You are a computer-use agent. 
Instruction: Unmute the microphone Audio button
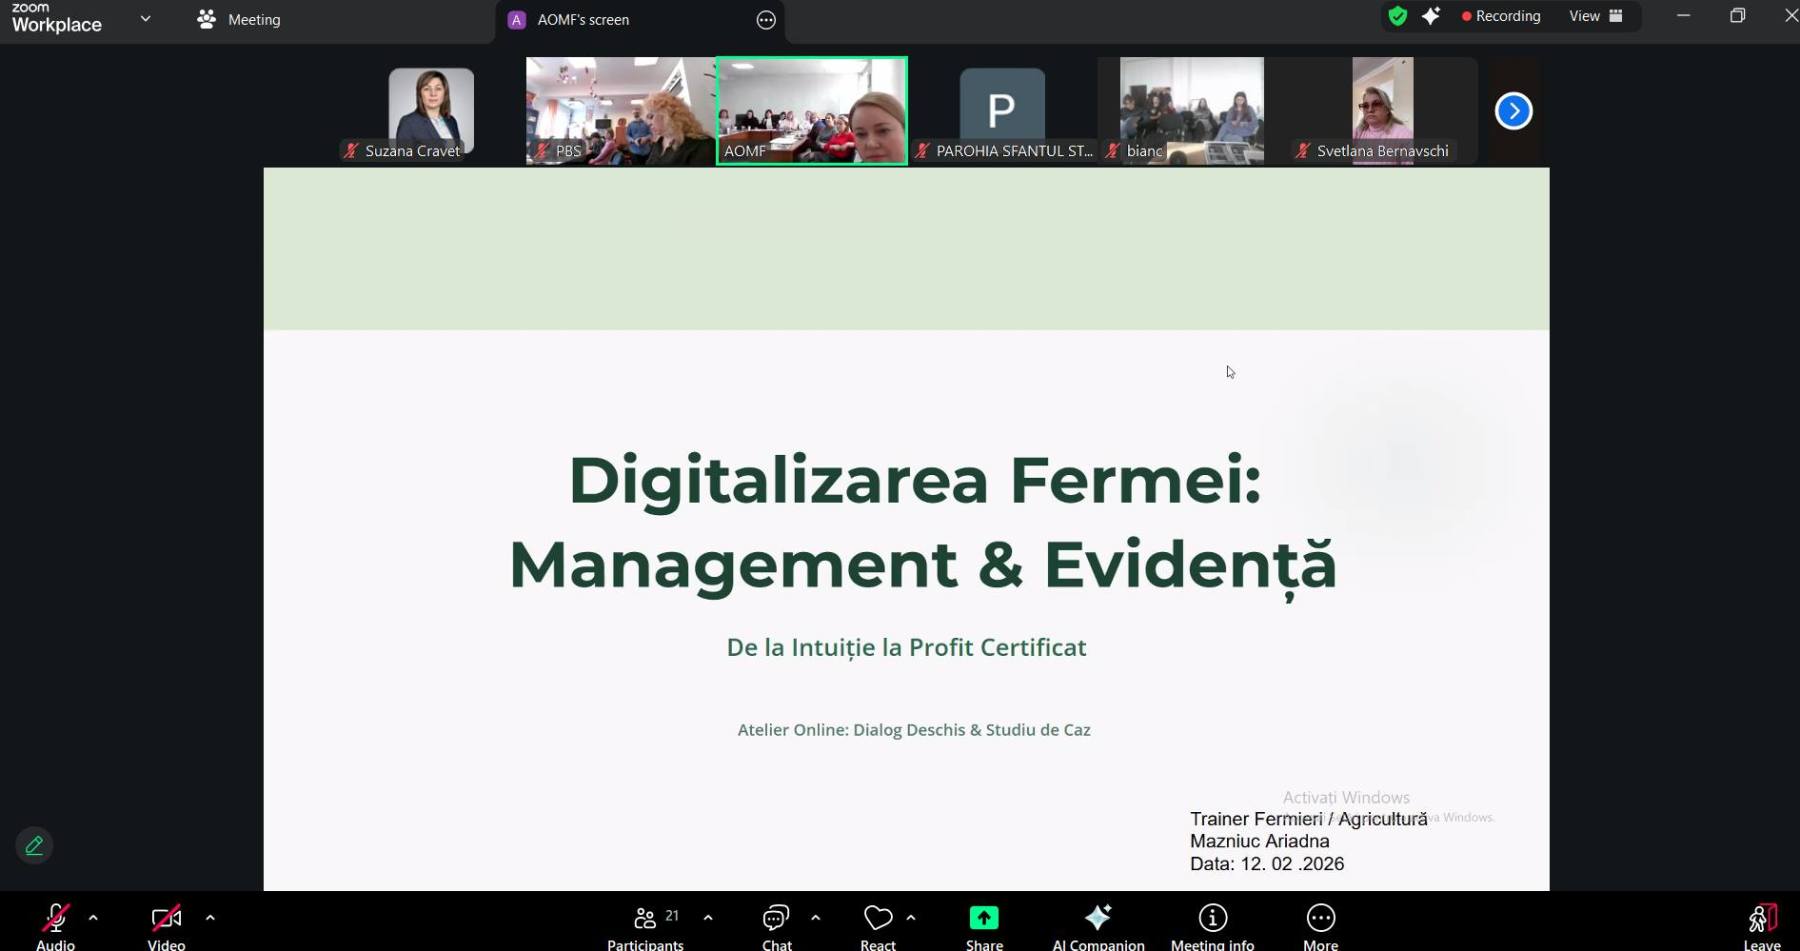coord(56,926)
